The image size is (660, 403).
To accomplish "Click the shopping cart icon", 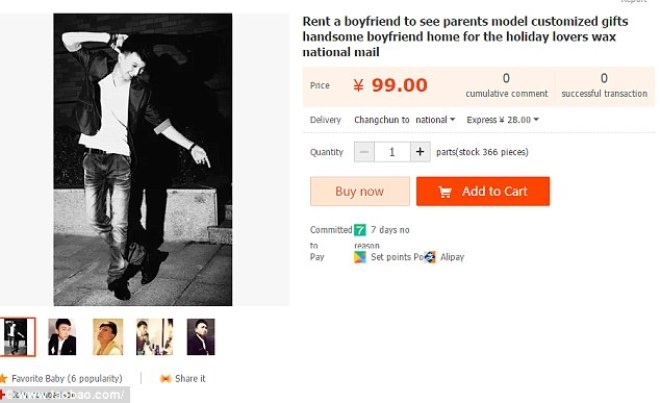I will 444,191.
